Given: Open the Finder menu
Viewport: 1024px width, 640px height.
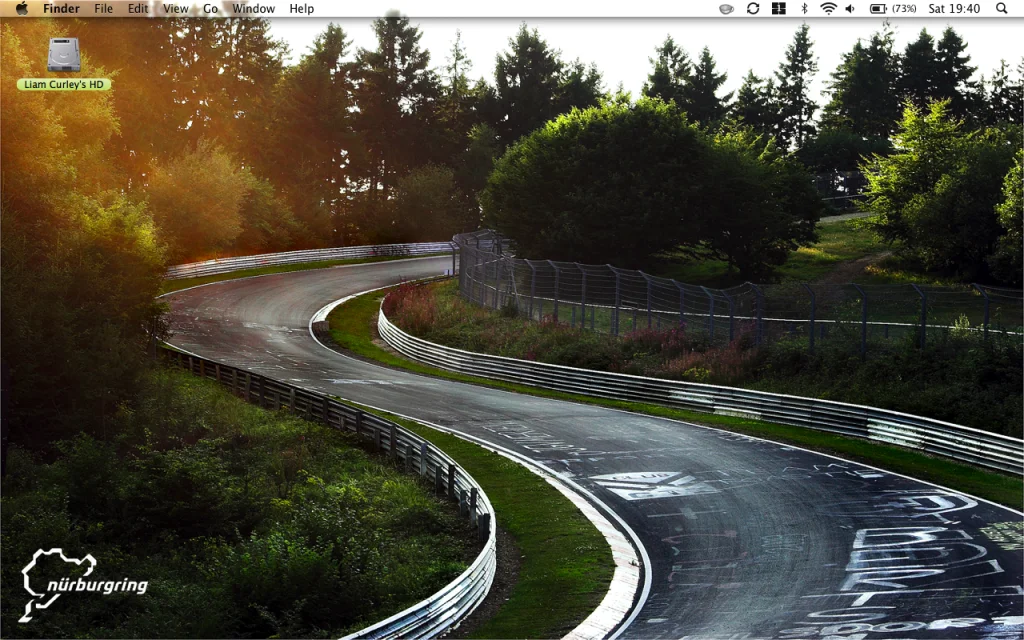Looking at the screenshot, I should (61, 8).
